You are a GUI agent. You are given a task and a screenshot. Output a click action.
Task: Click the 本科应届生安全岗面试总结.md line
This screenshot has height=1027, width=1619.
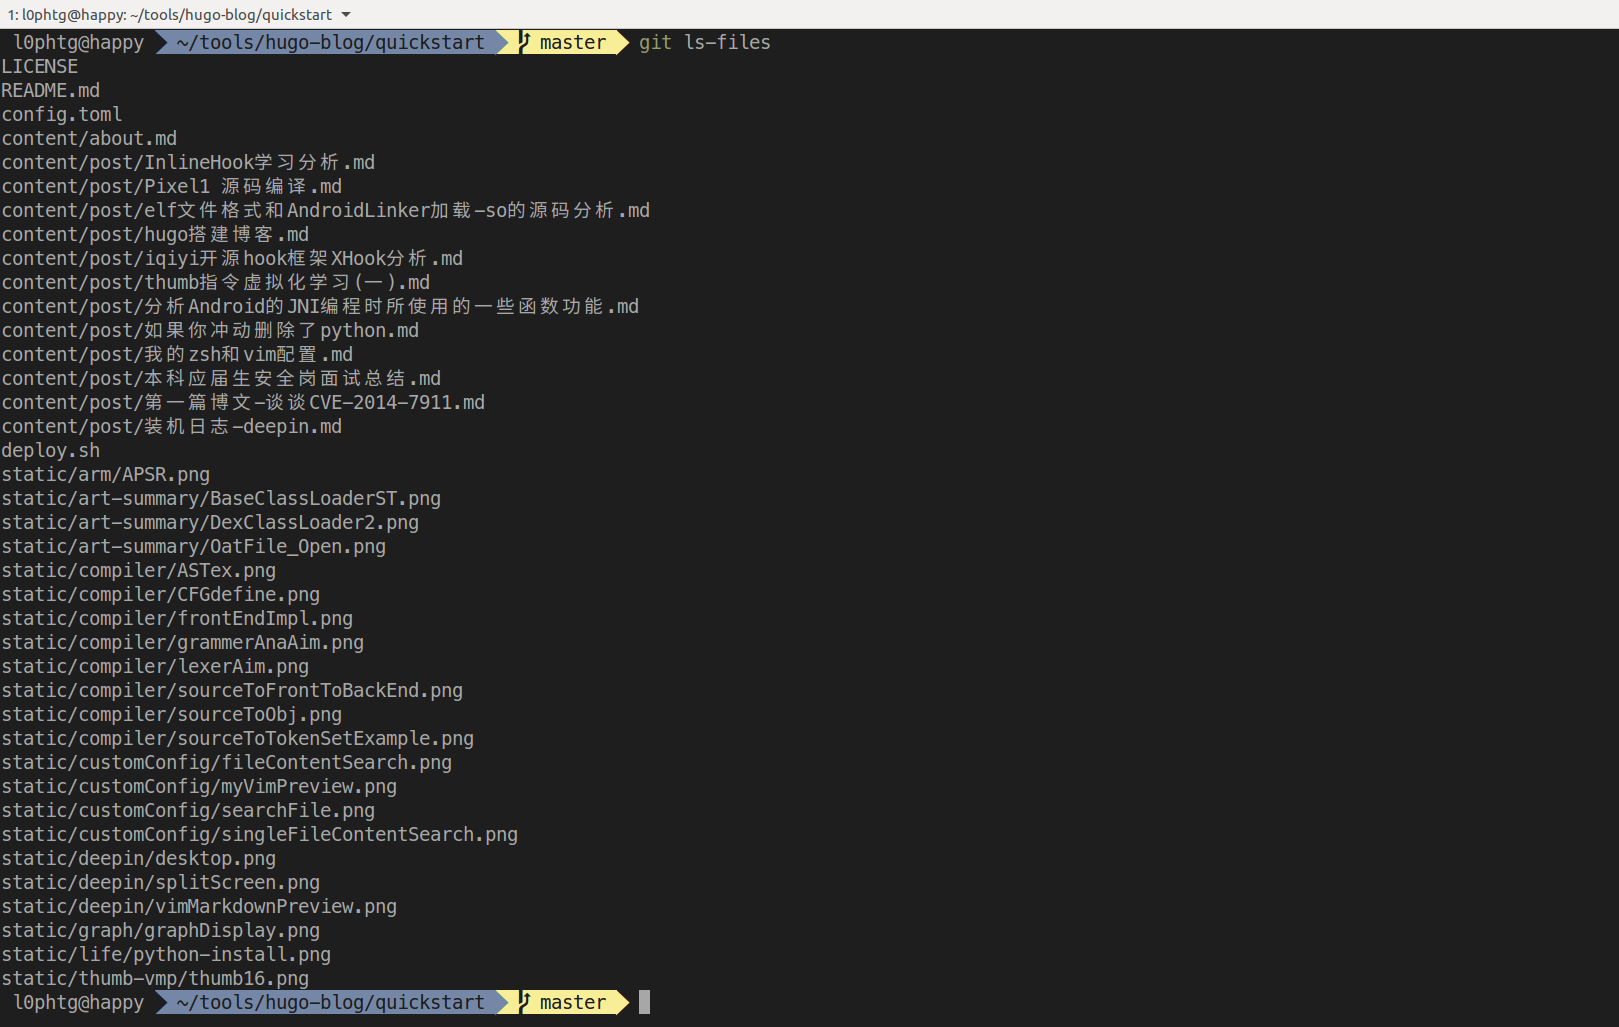coord(221,378)
